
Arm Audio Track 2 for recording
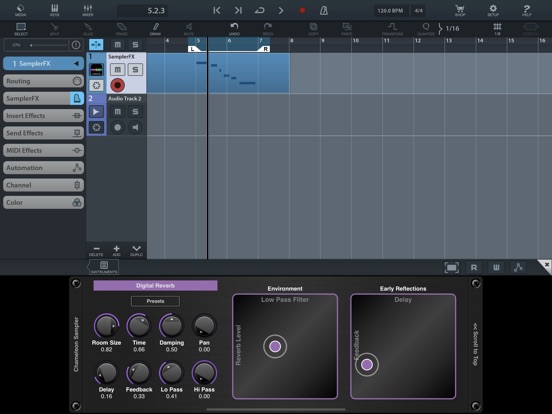[117, 127]
